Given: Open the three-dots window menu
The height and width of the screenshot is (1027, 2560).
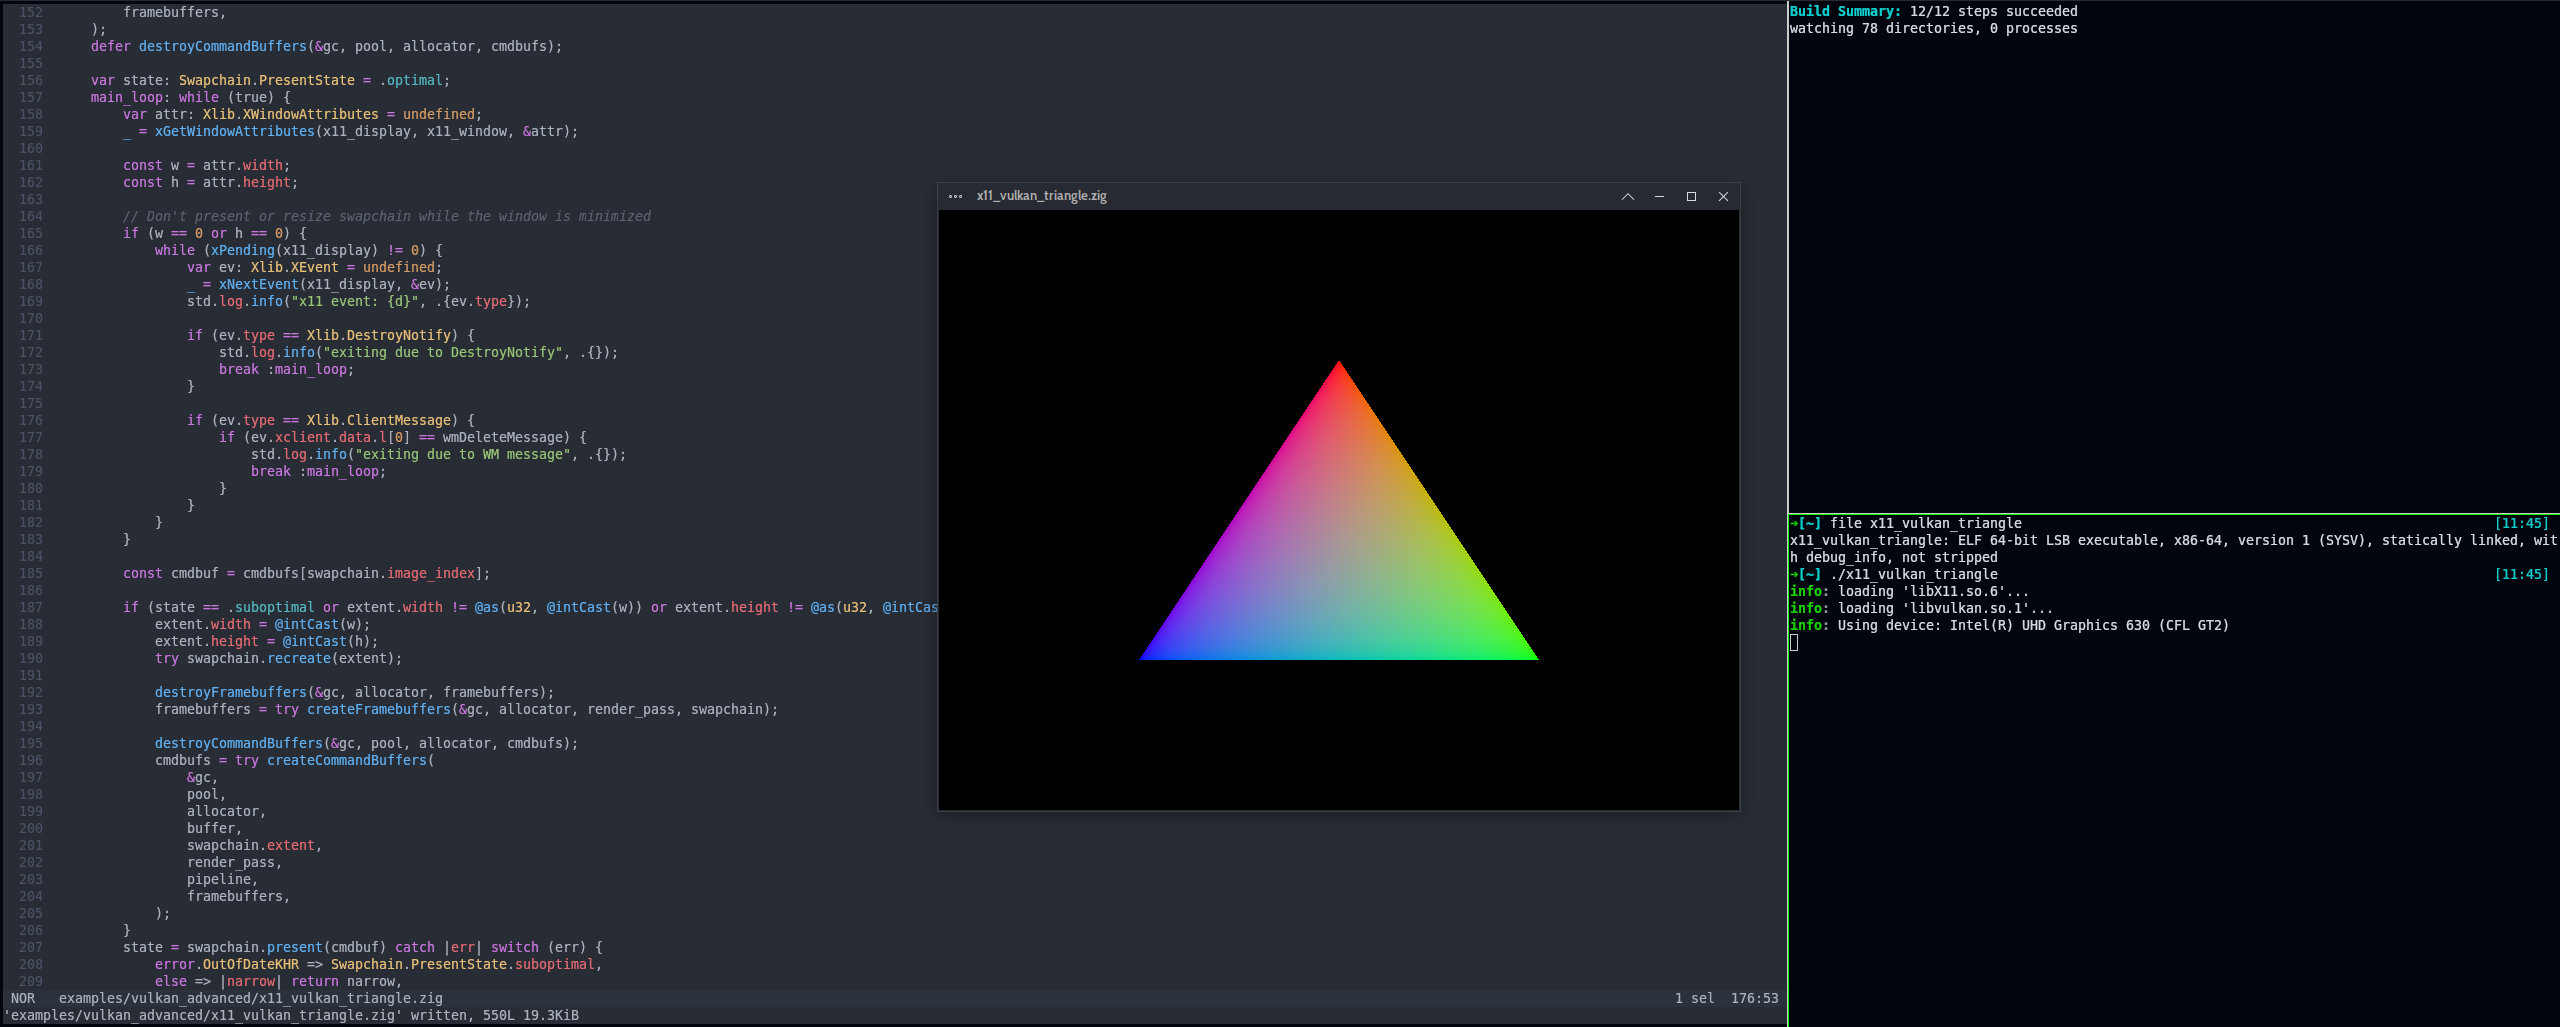Looking at the screenshot, I should 955,196.
